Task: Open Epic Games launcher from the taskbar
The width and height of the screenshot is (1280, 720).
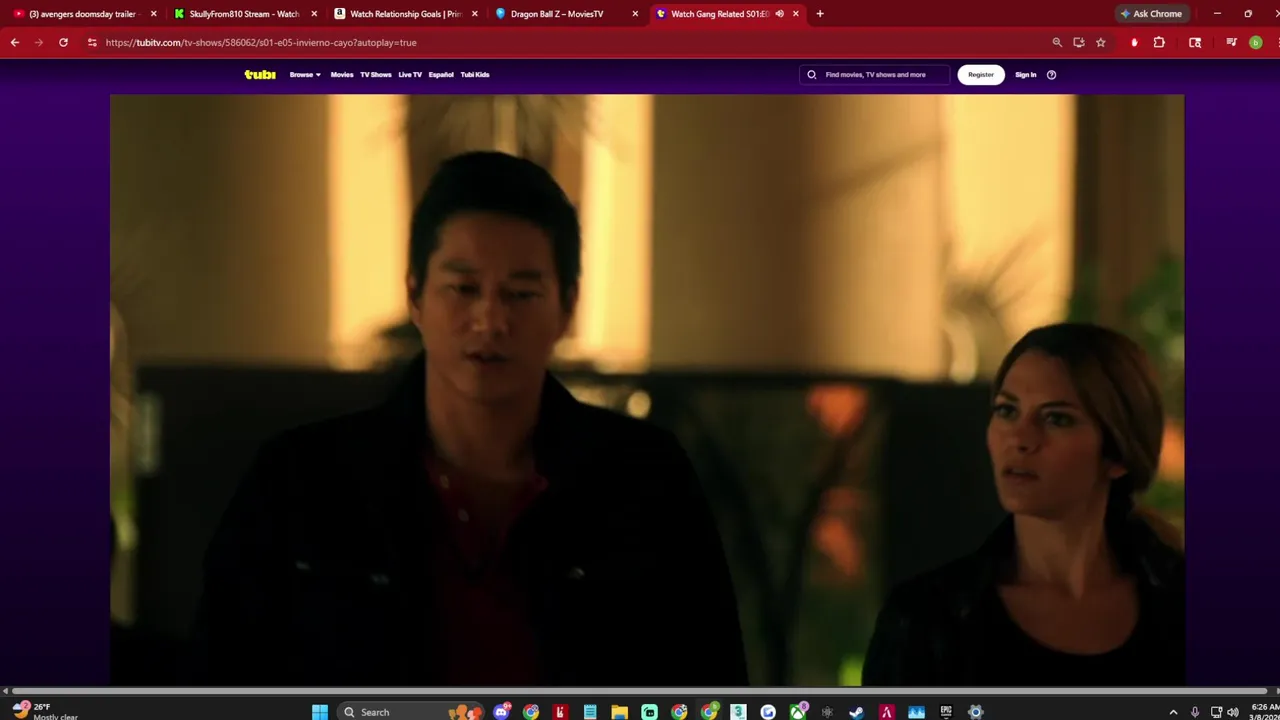Action: click(x=946, y=712)
